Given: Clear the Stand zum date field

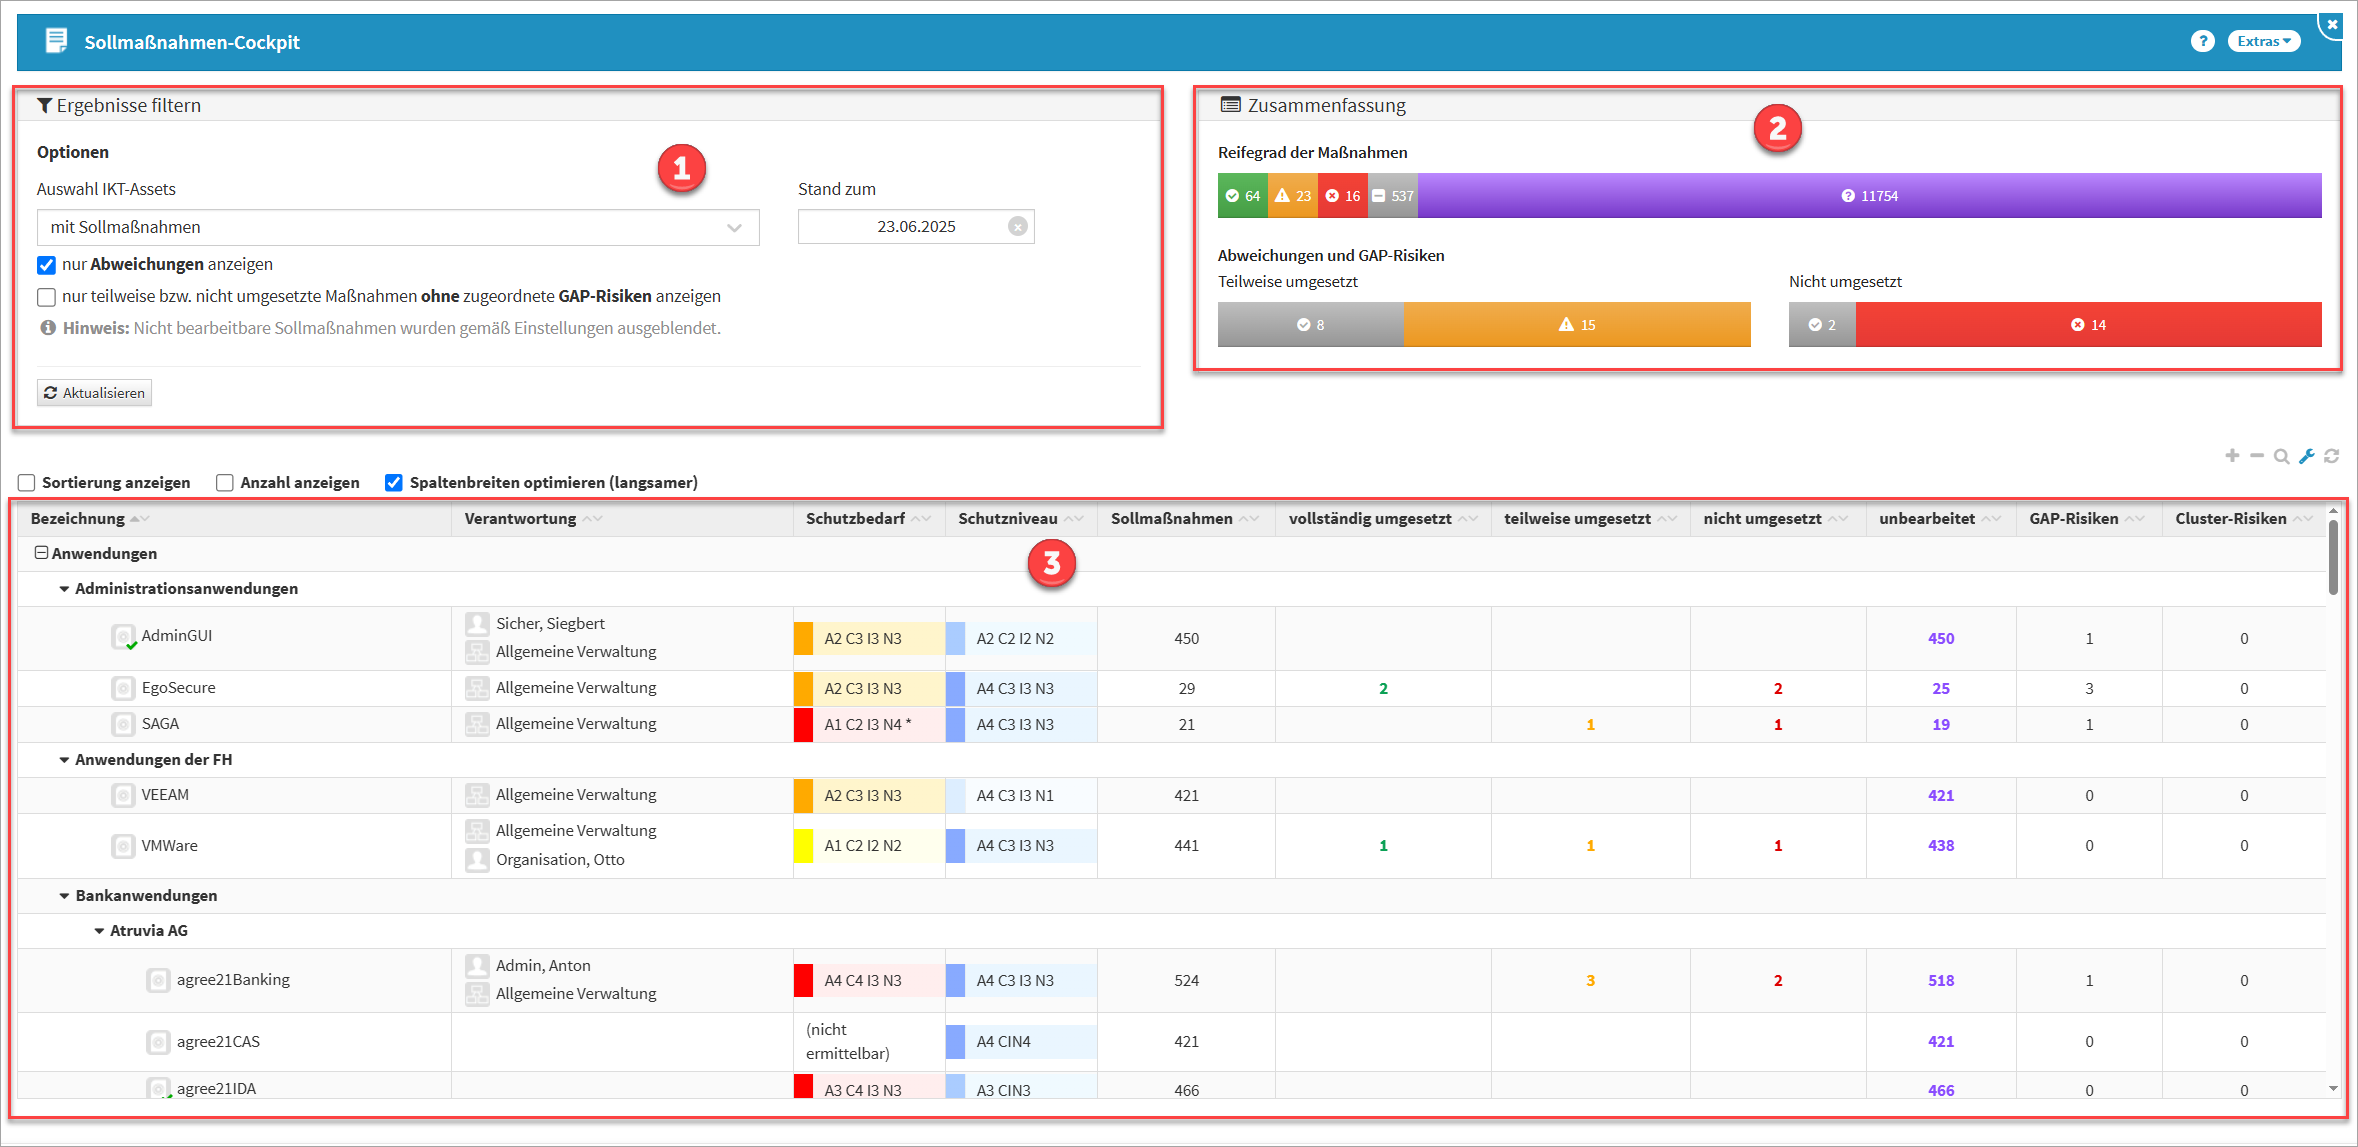Looking at the screenshot, I should (1017, 227).
